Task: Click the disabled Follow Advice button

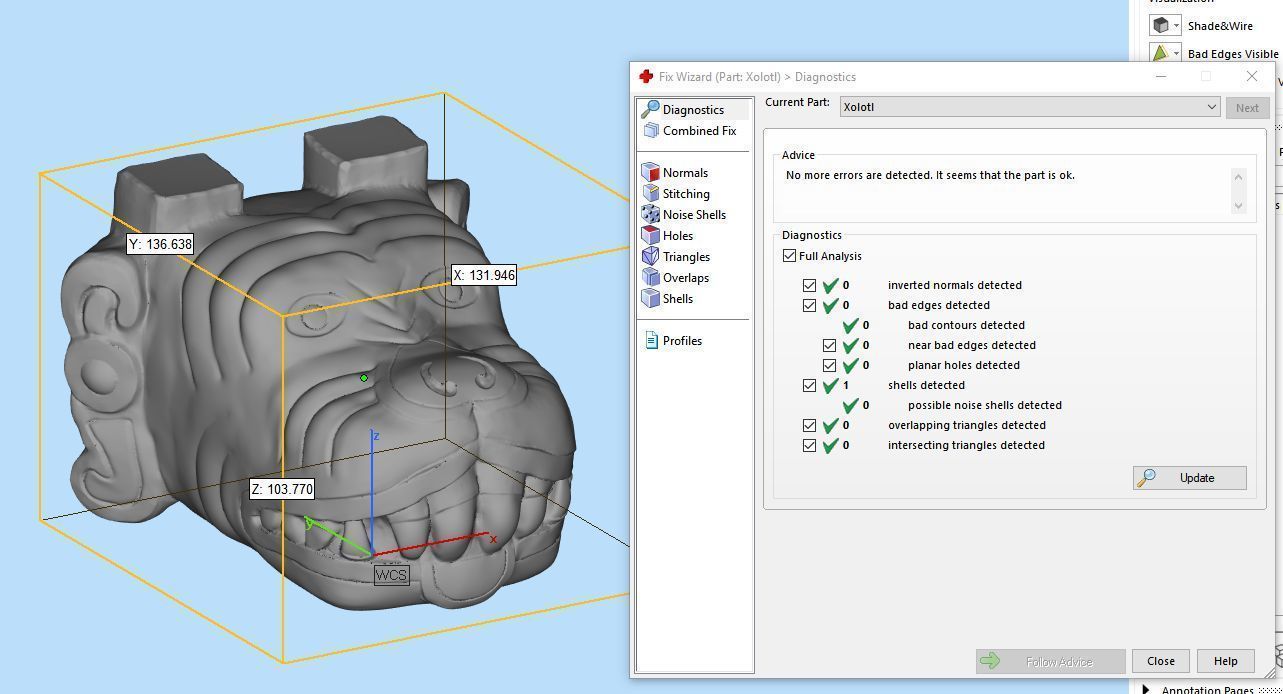Action: tap(1050, 661)
